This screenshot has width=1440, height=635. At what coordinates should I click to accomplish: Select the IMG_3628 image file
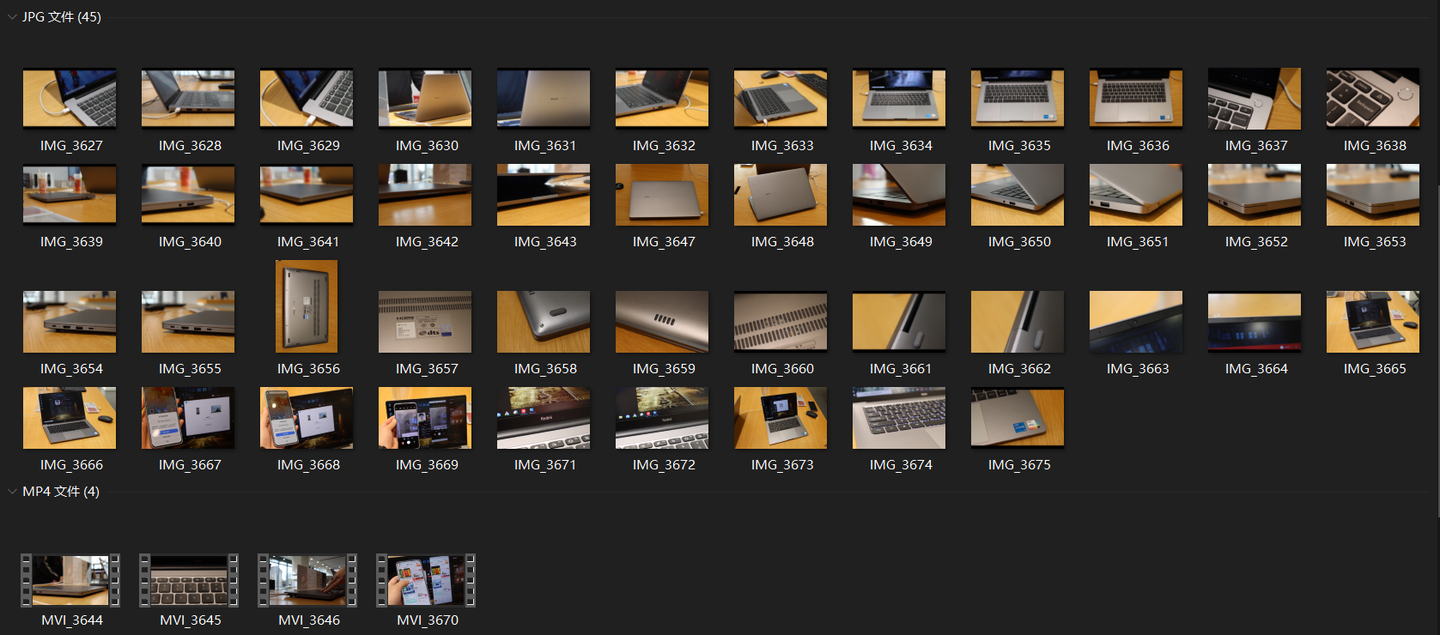click(188, 98)
